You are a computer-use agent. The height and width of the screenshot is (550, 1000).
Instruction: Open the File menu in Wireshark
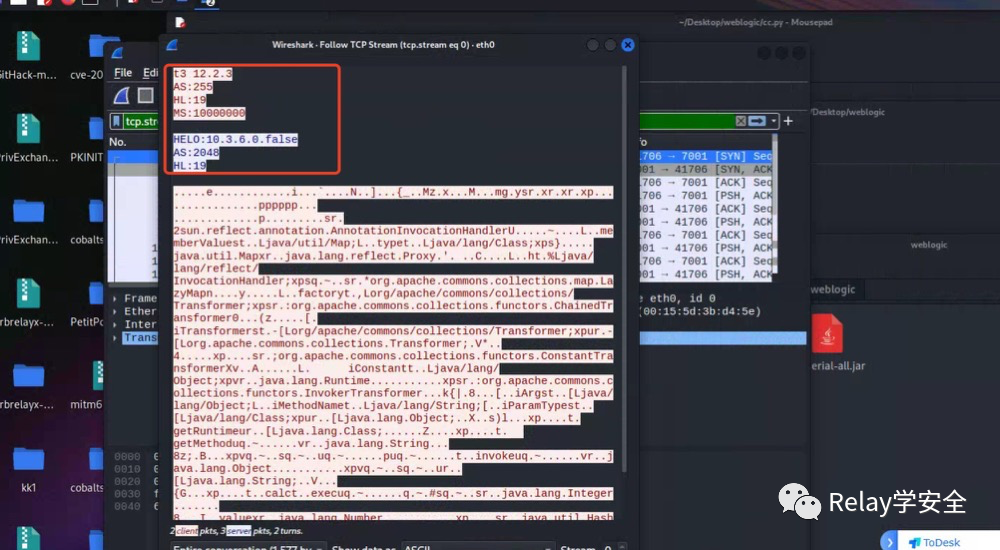tap(122, 73)
